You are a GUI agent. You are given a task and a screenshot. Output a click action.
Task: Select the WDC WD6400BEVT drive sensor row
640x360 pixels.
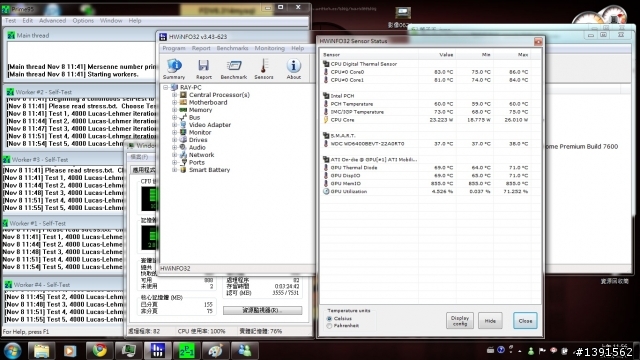427,144
